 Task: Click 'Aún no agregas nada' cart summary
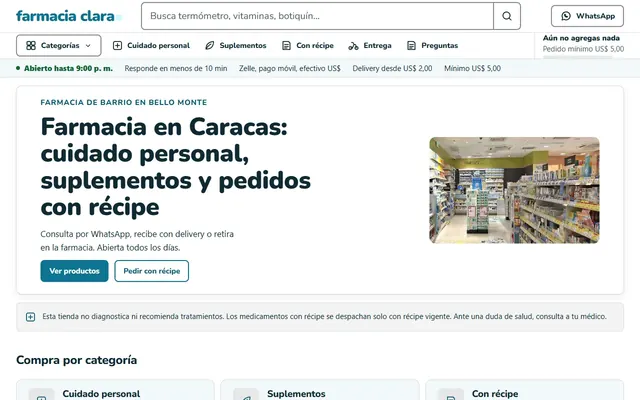coord(581,38)
